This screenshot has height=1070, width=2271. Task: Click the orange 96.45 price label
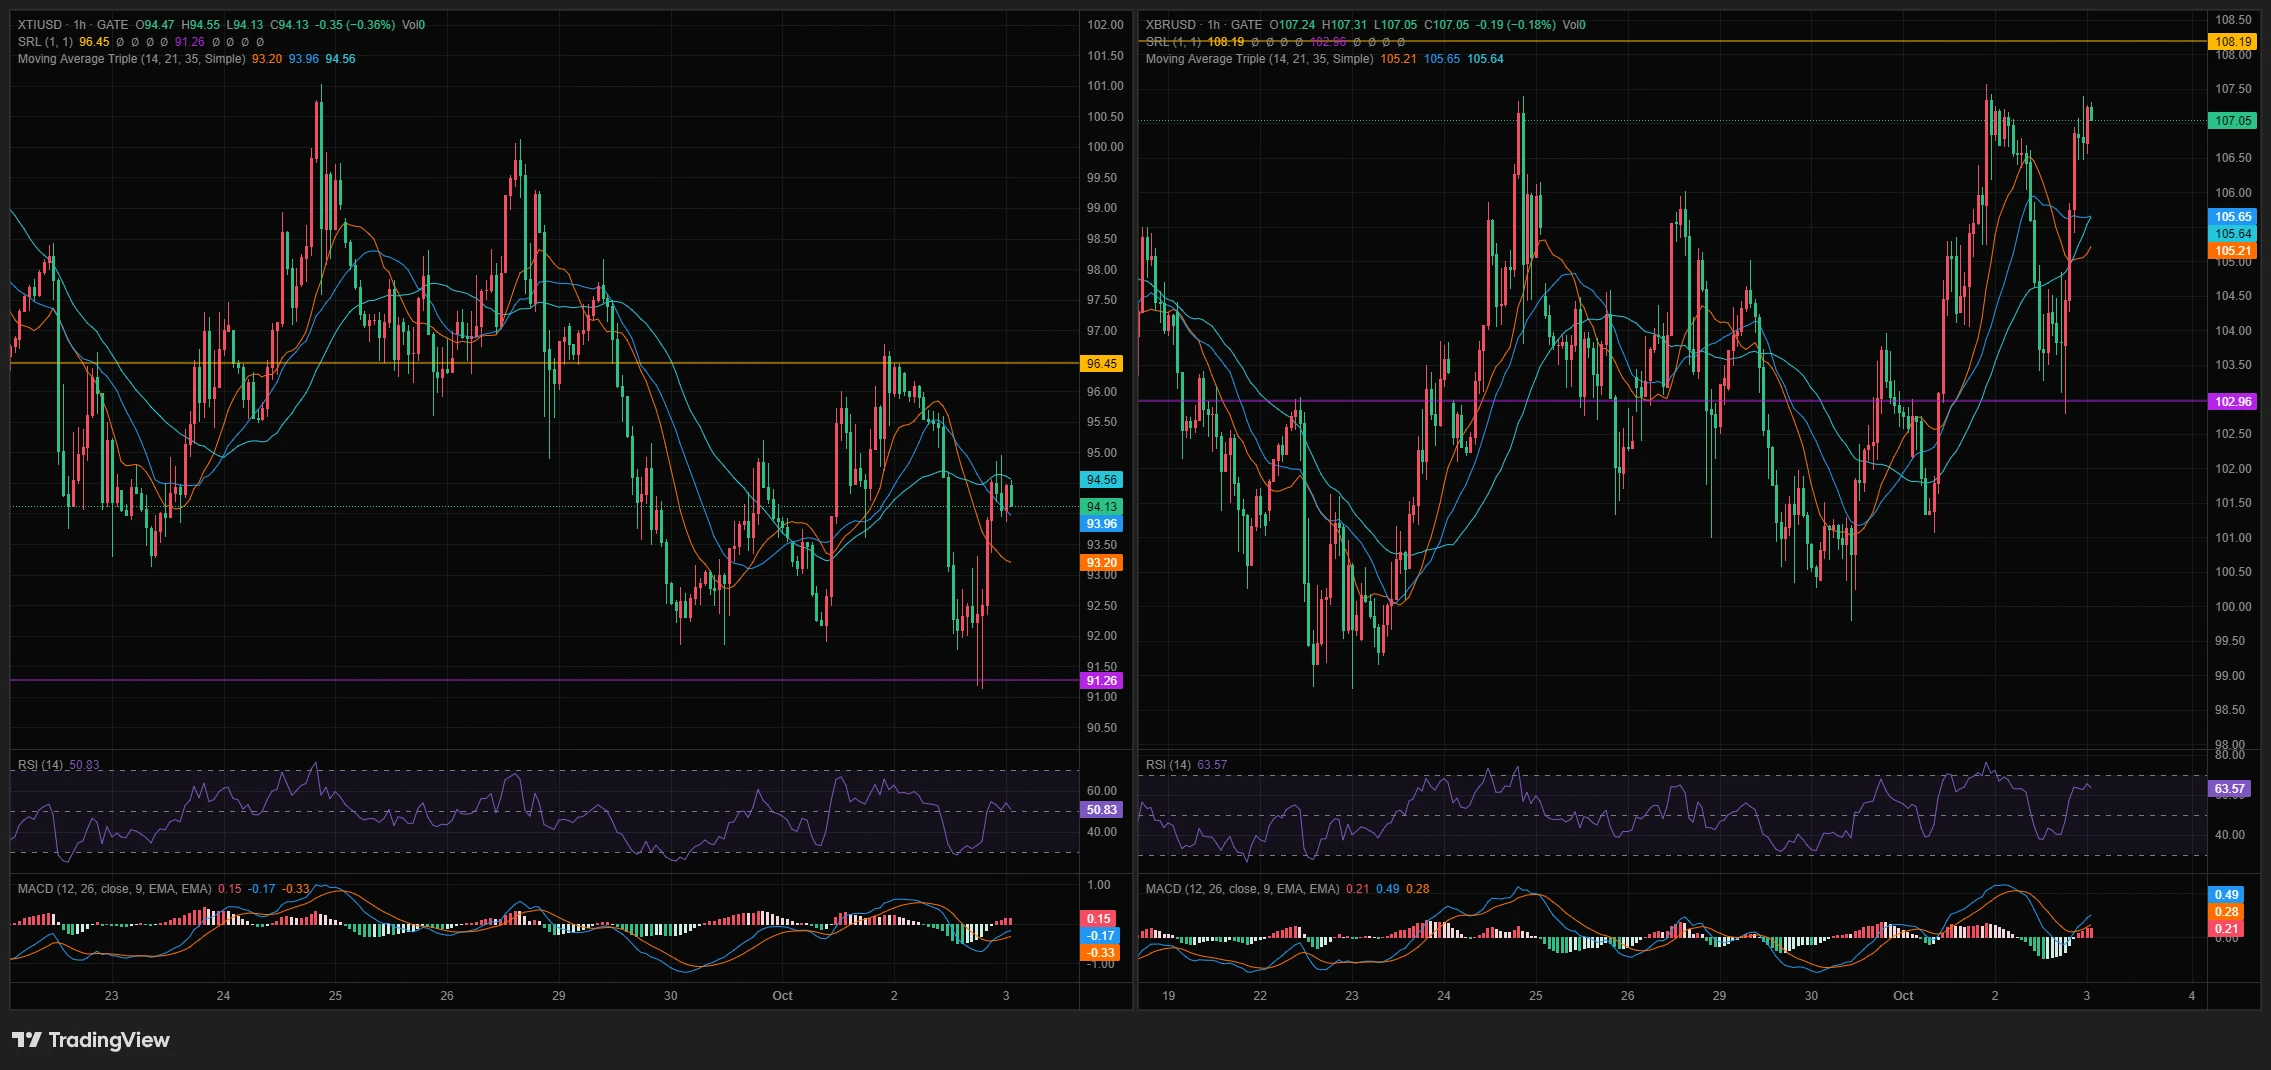pos(1102,364)
